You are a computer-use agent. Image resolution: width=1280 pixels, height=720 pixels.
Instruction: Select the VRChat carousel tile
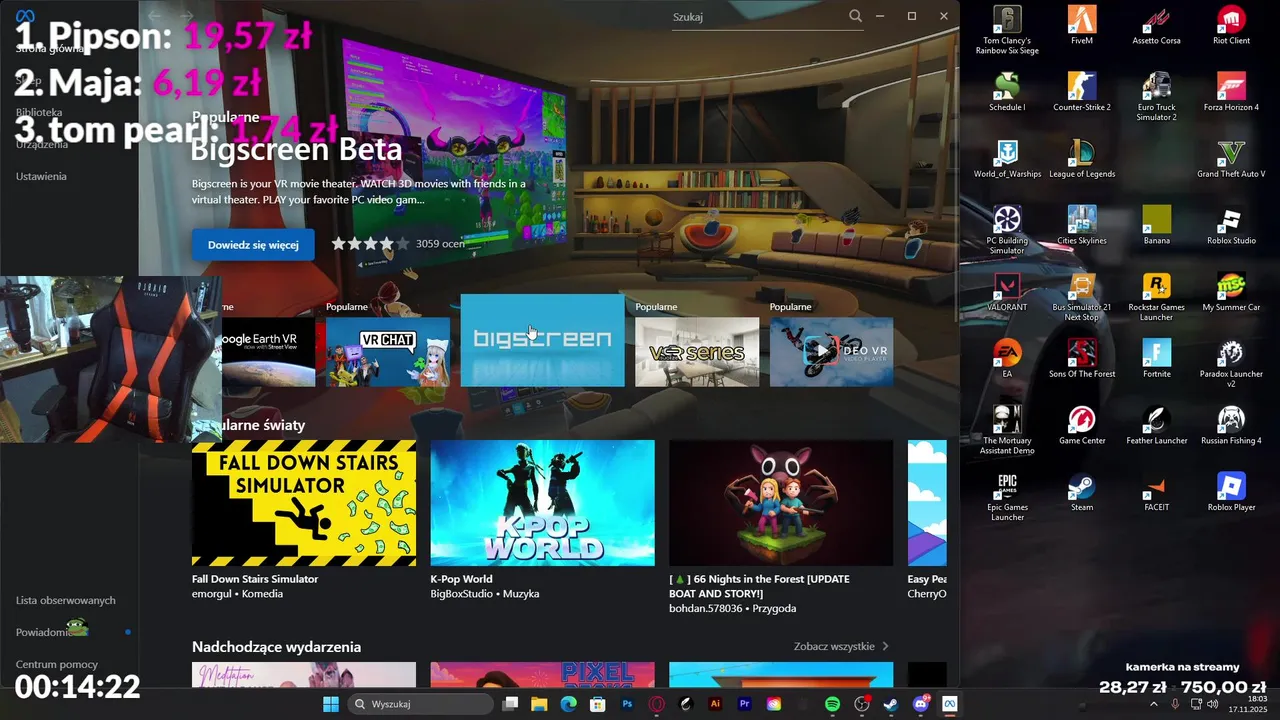pos(388,352)
